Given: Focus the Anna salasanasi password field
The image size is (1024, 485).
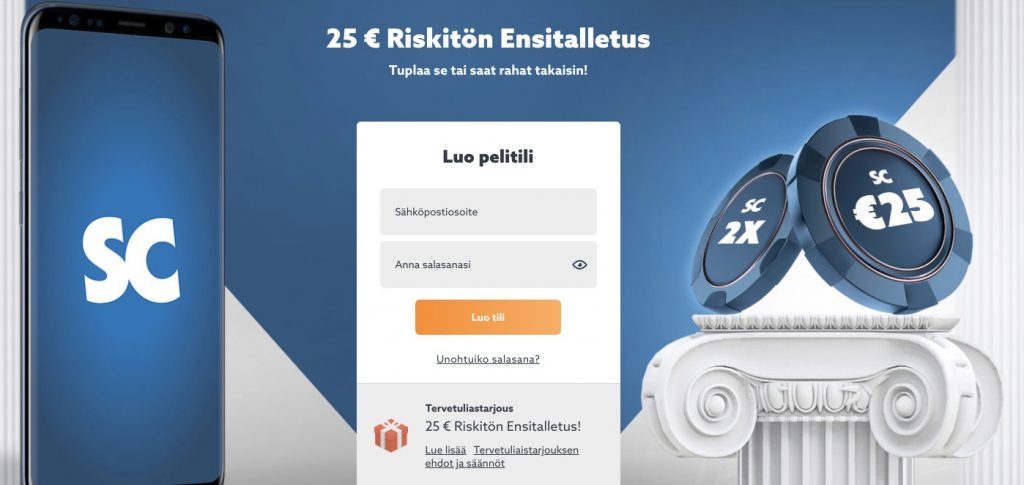Looking at the screenshot, I should [x=488, y=264].
